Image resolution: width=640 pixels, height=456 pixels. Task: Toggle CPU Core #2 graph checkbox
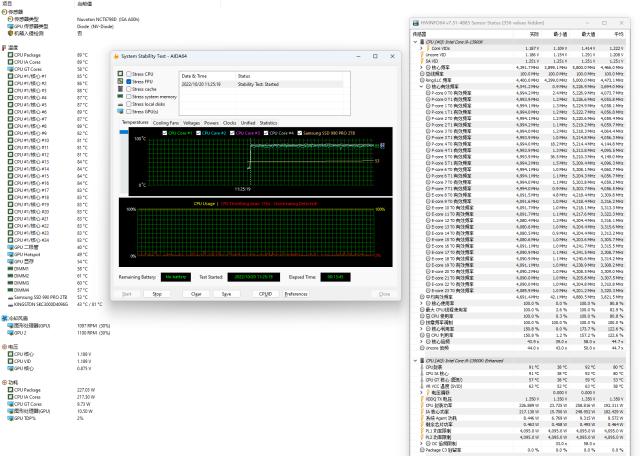pyautogui.click(x=198, y=133)
